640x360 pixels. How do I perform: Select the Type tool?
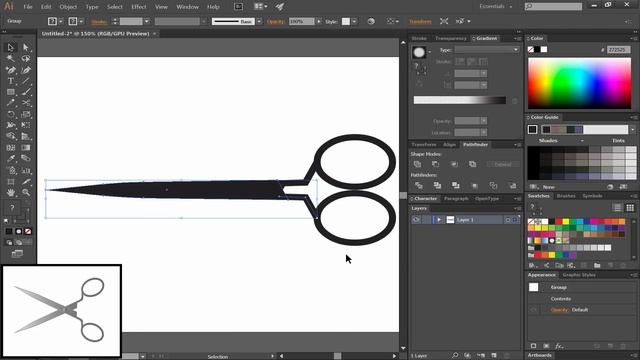(x=11, y=81)
